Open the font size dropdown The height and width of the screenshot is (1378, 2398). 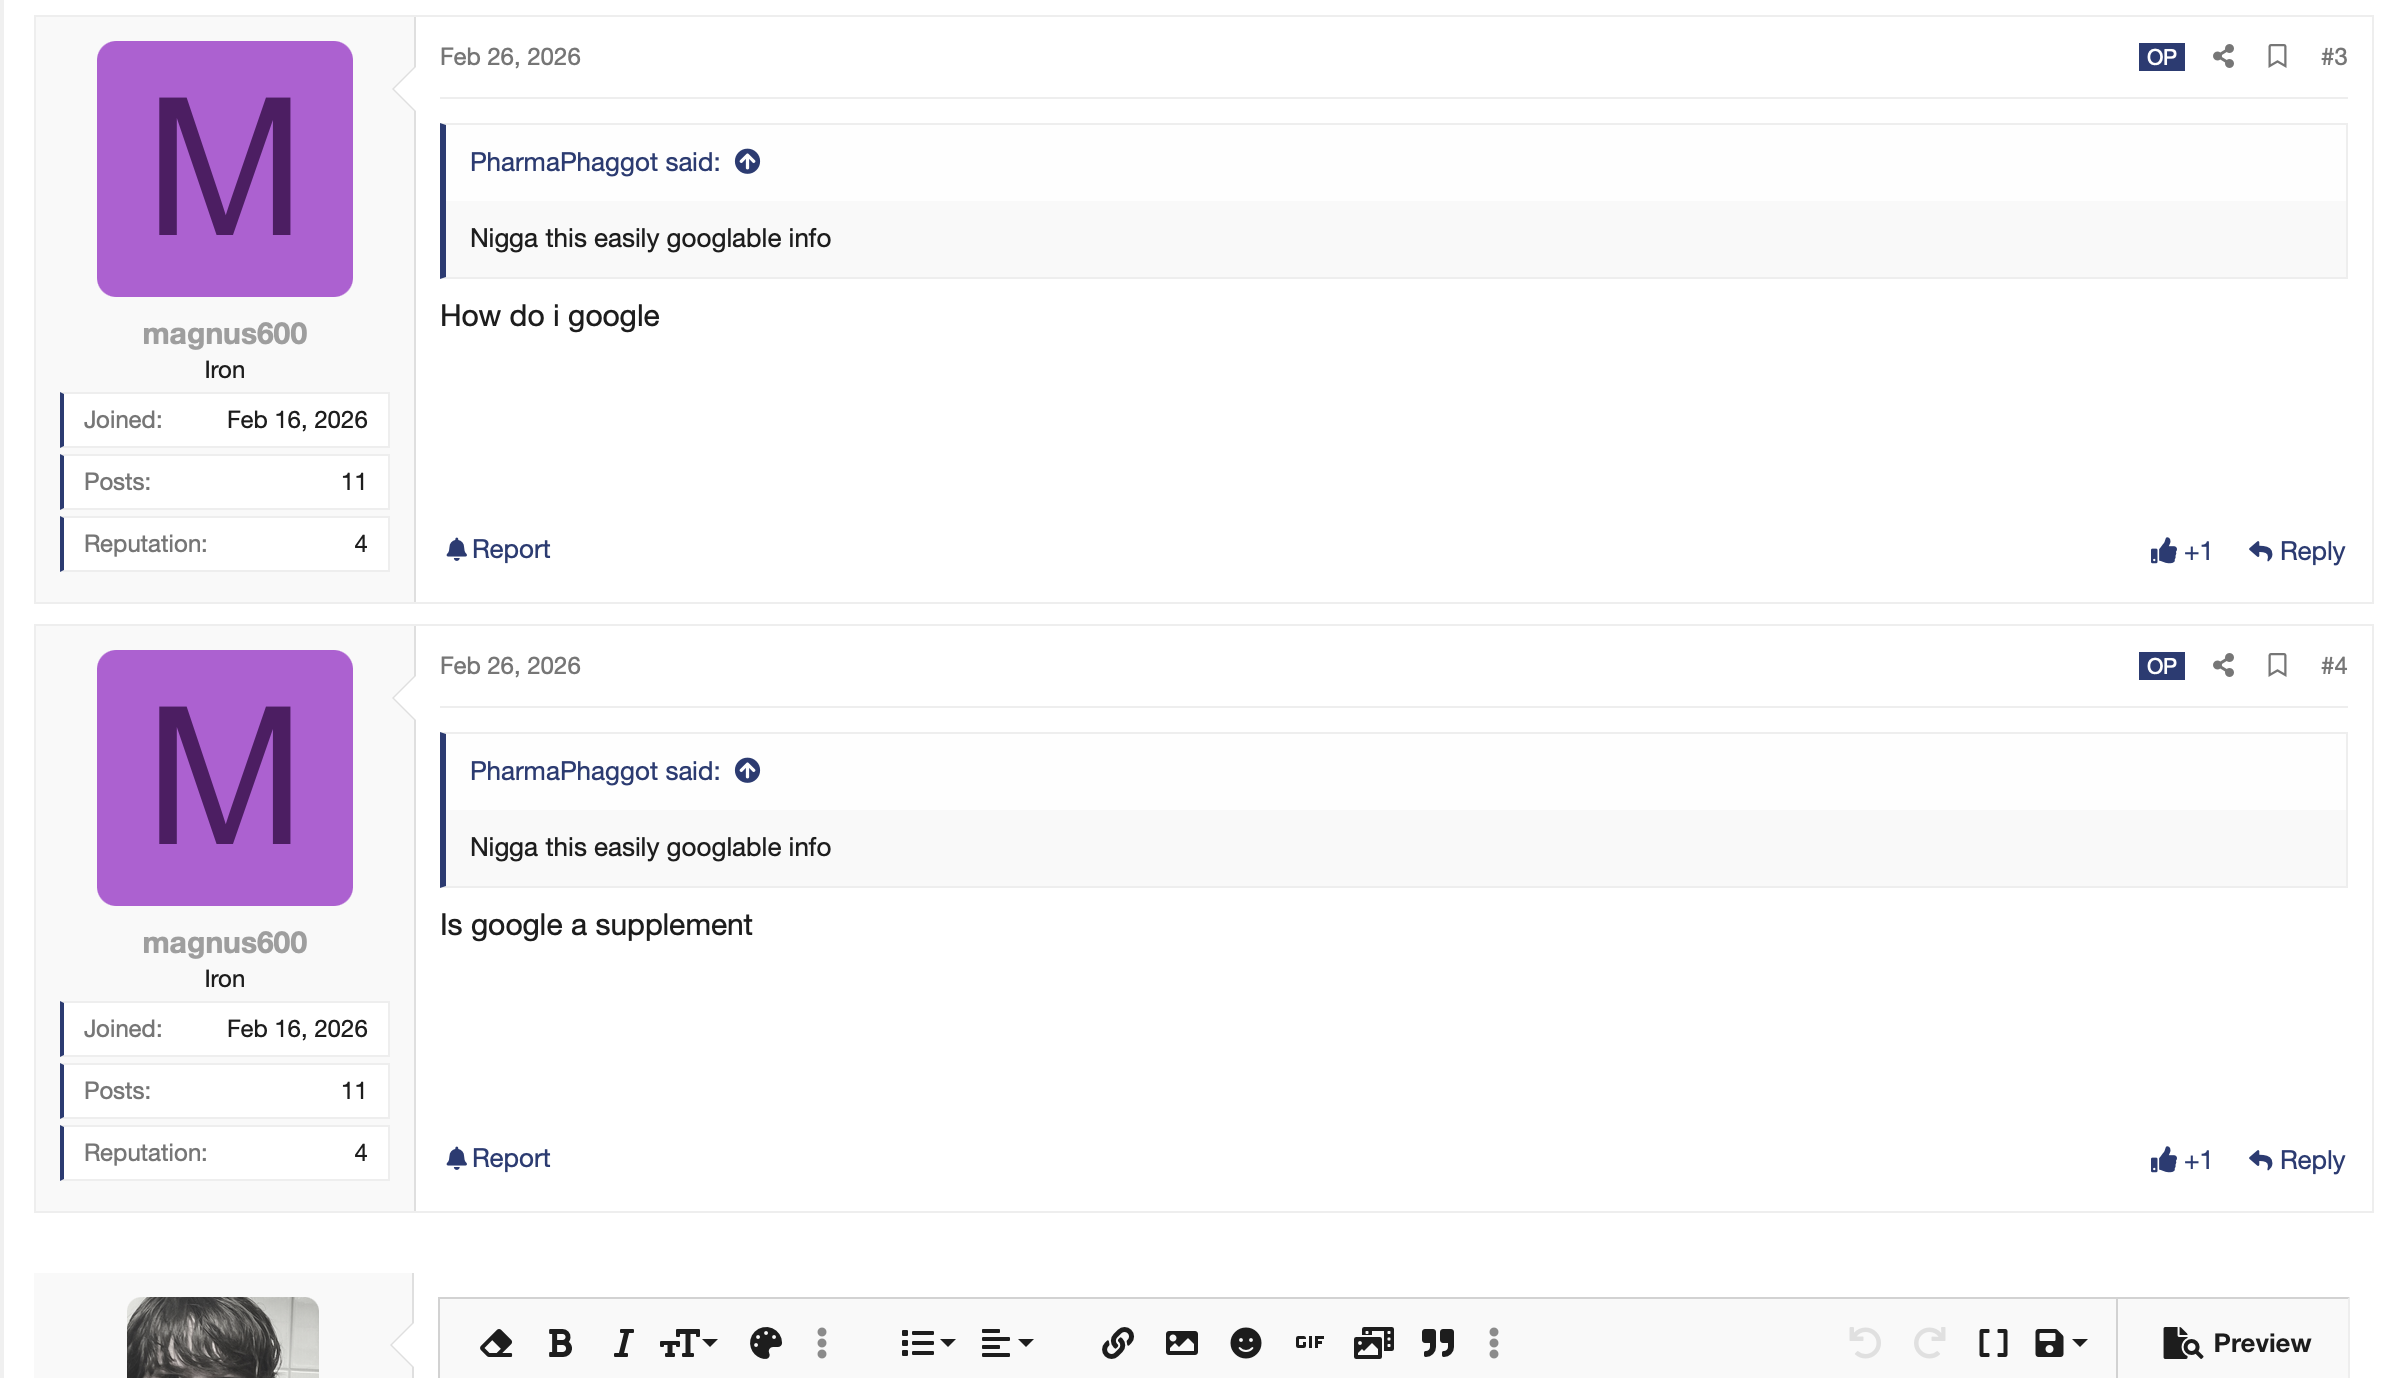688,1343
